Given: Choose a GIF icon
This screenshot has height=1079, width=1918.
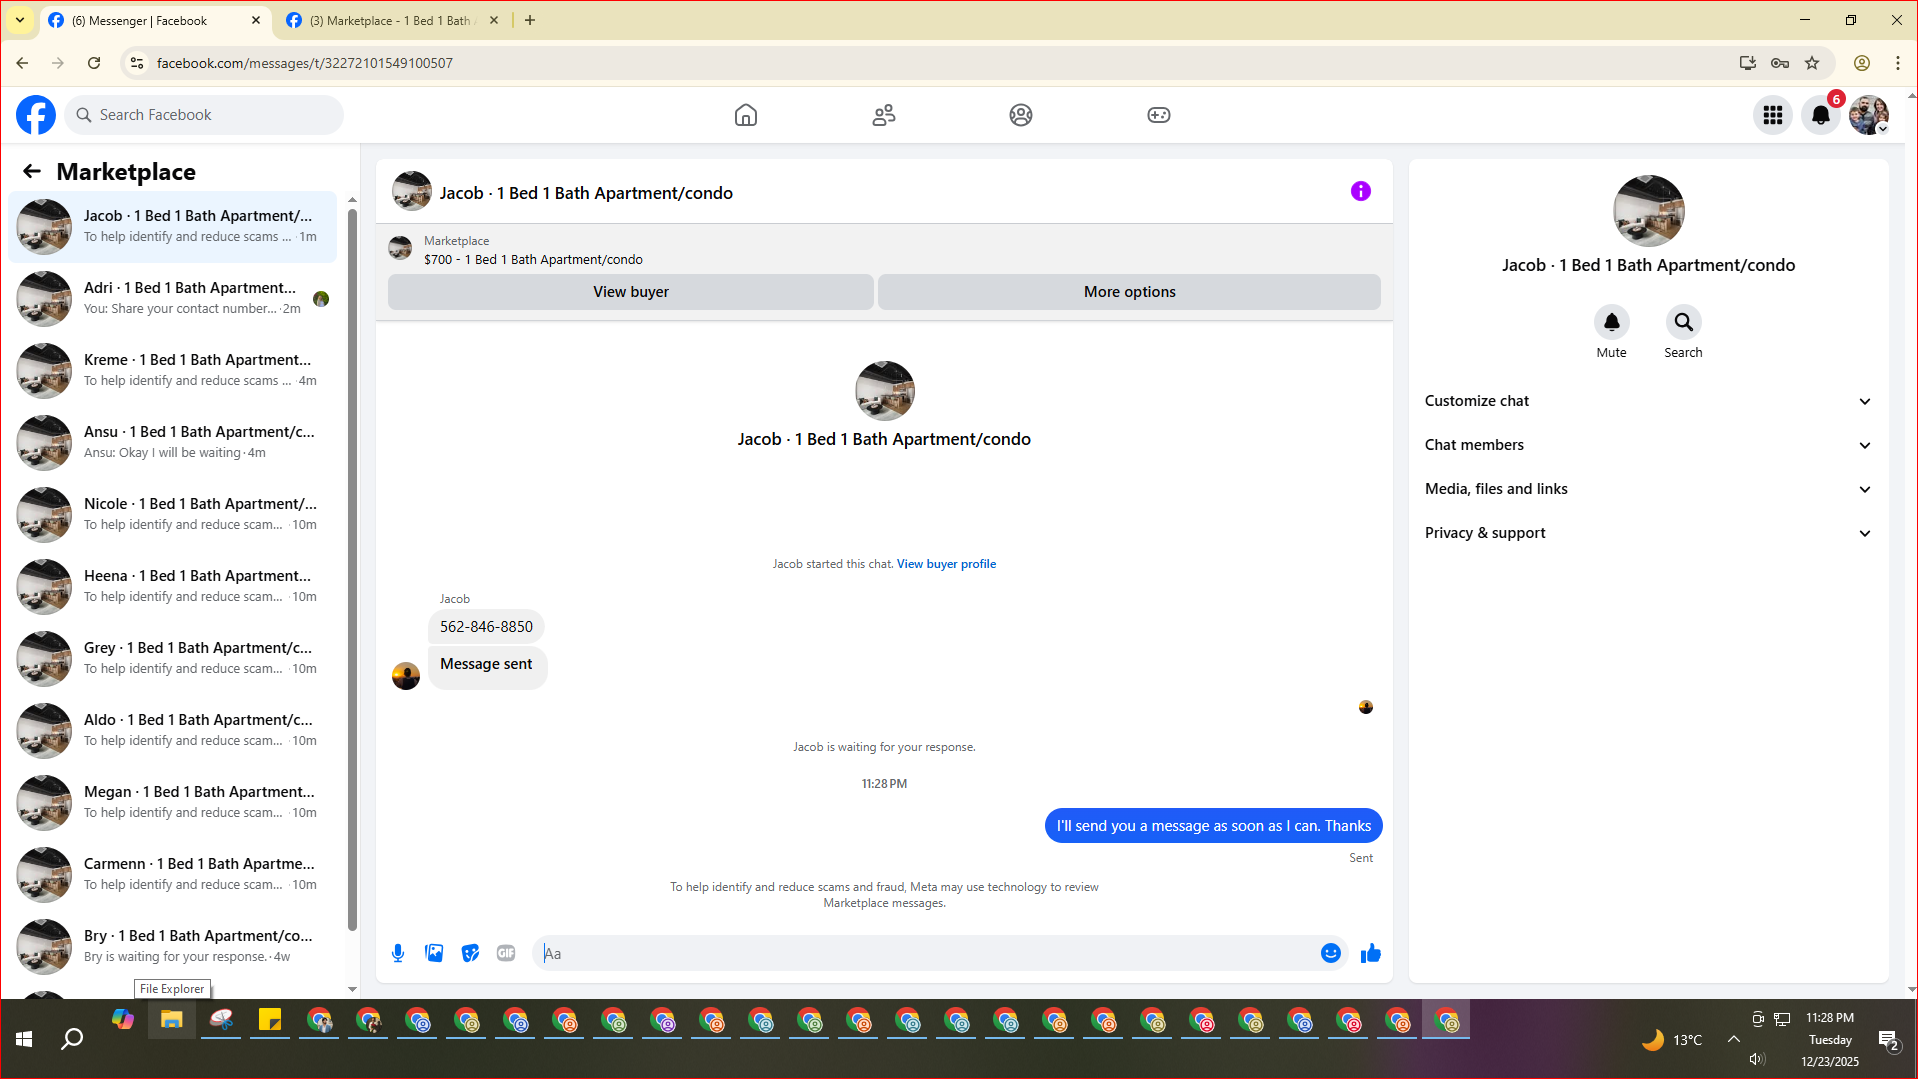Looking at the screenshot, I should [506, 953].
